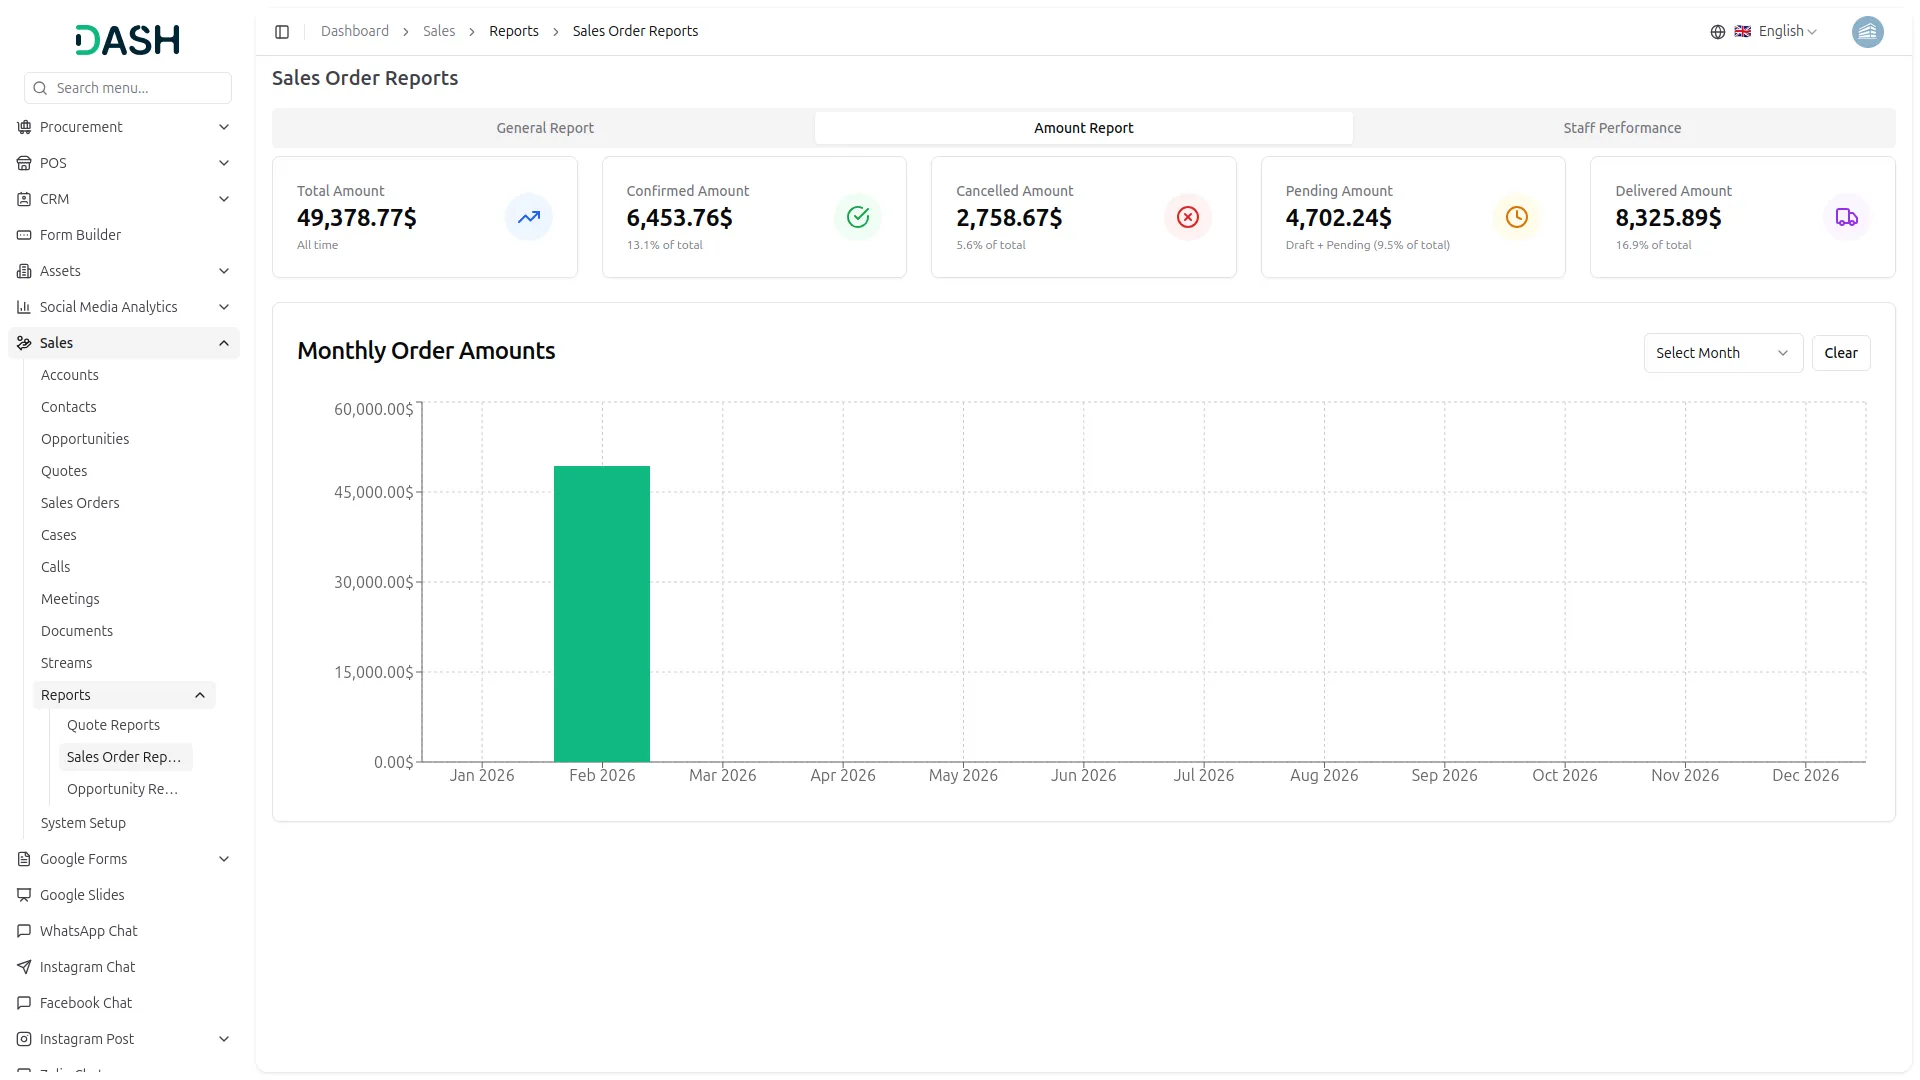Screen dimensions: 1920x1080
Task: Open the Select Month dropdown
Action: click(1722, 353)
